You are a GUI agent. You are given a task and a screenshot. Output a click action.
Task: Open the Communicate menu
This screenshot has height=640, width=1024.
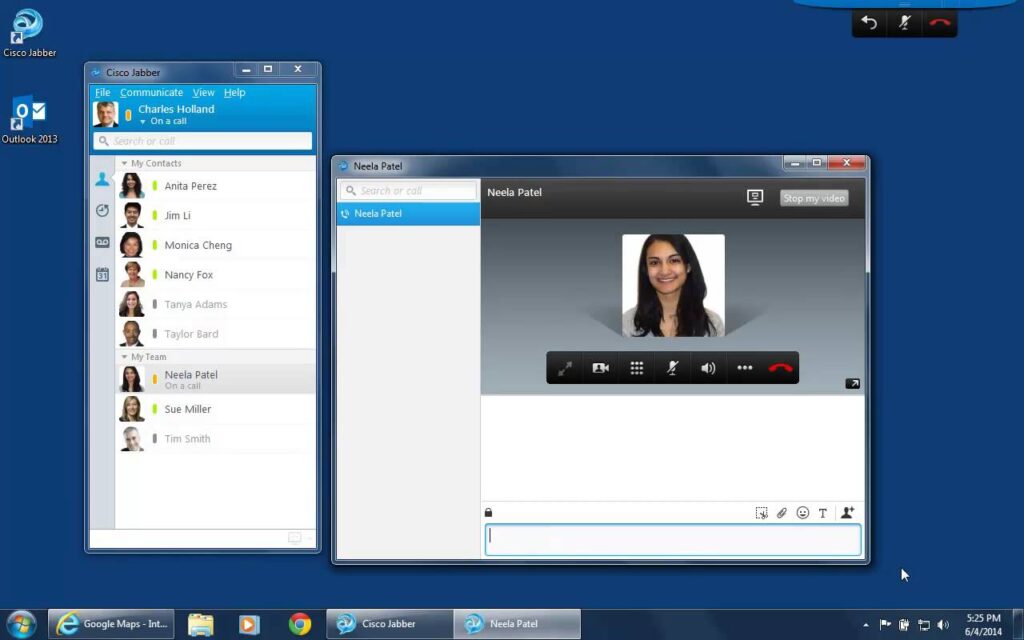coord(152,93)
